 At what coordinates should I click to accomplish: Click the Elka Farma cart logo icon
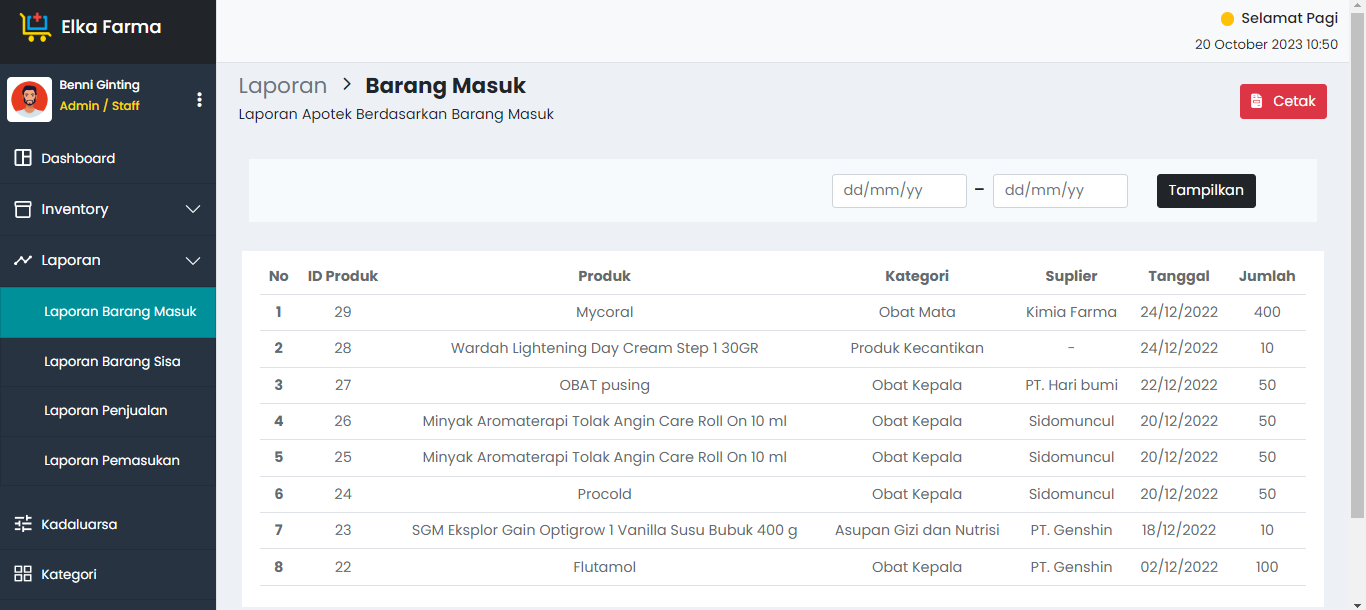pyautogui.click(x=35, y=27)
